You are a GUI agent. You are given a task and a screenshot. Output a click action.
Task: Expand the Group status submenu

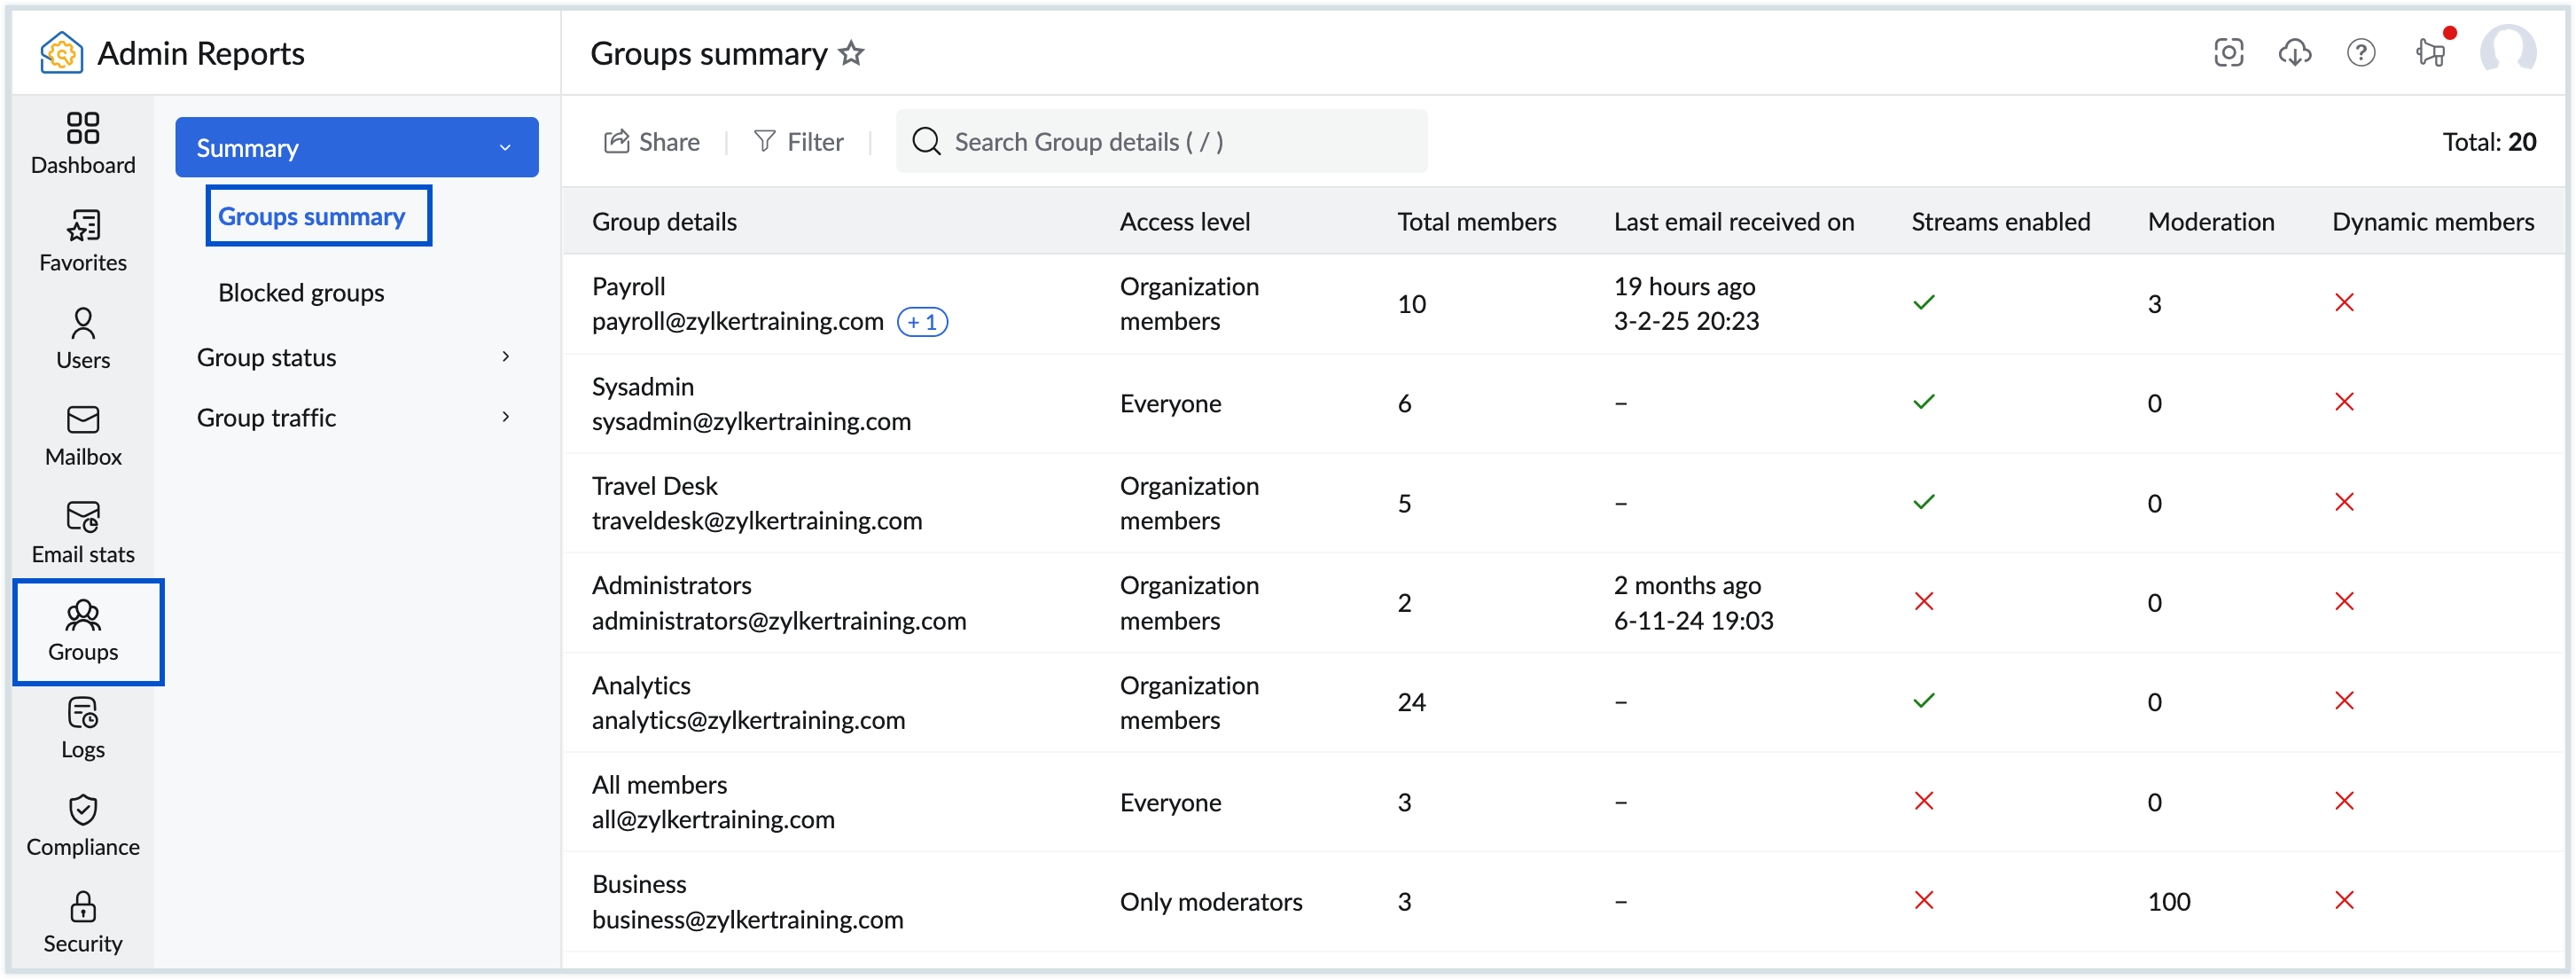[x=505, y=357]
